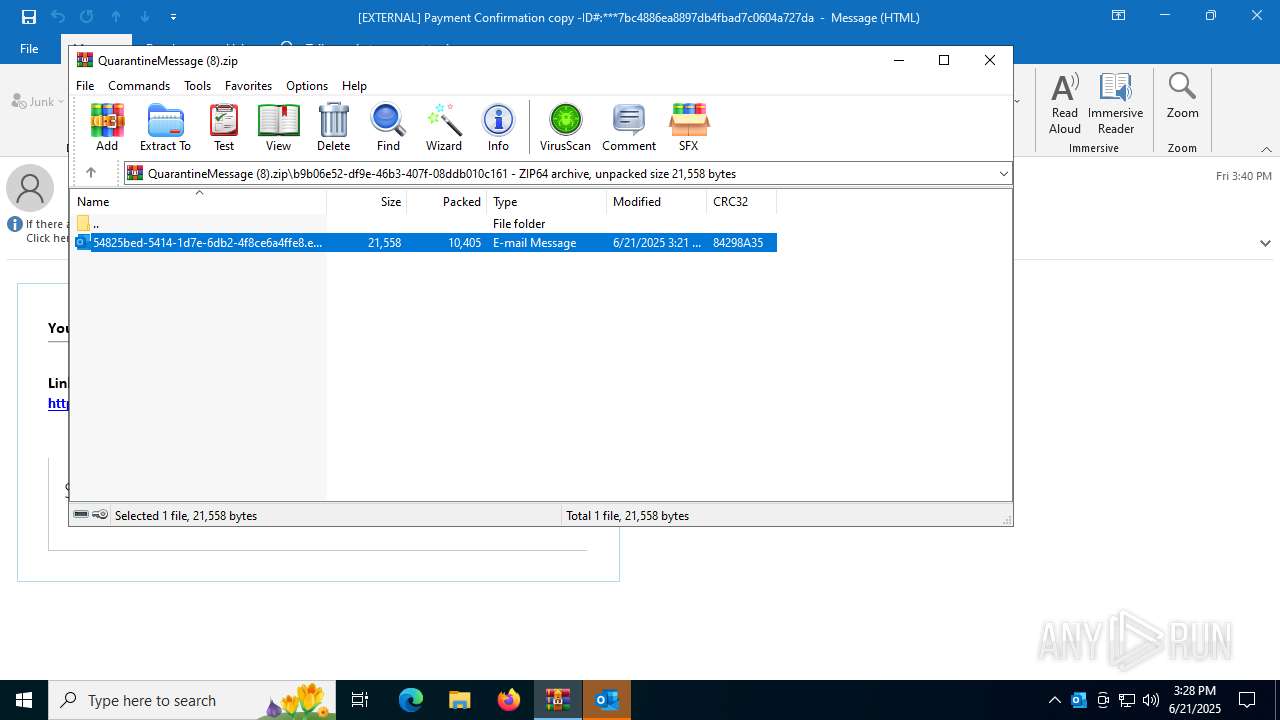This screenshot has width=1280, height=720.
Task: Open File Explorer from taskbar
Action: (460, 700)
